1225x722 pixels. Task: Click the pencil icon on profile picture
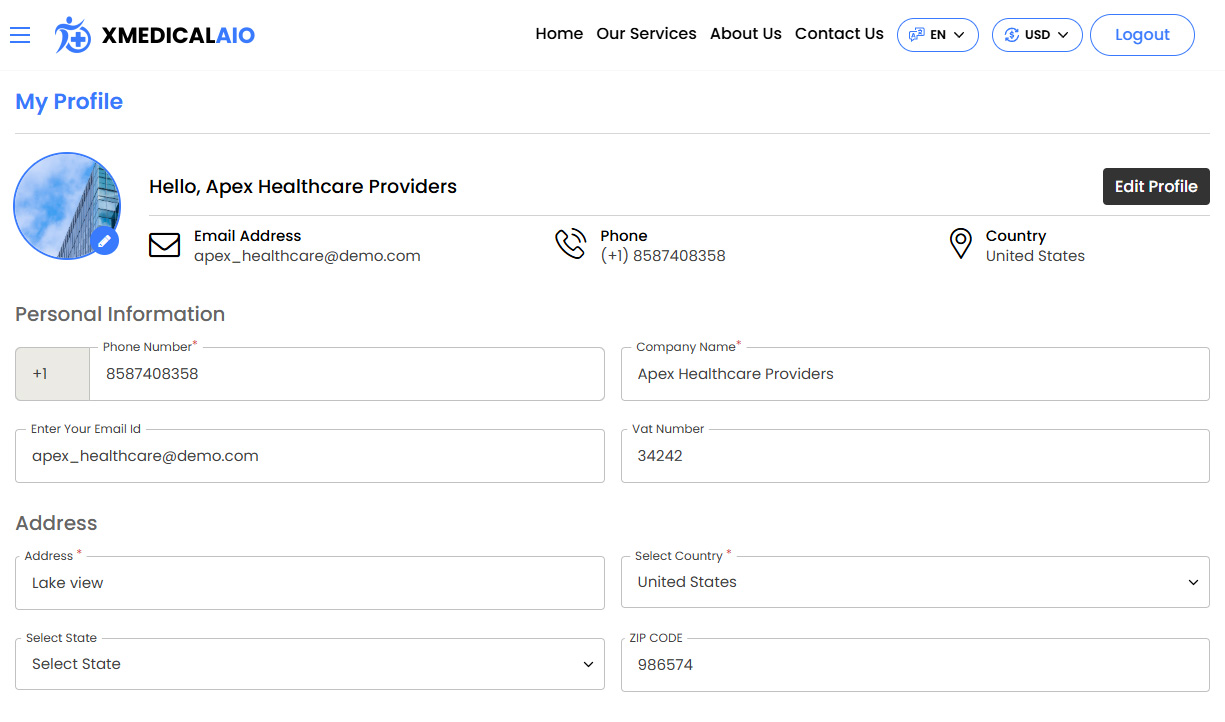tap(104, 241)
